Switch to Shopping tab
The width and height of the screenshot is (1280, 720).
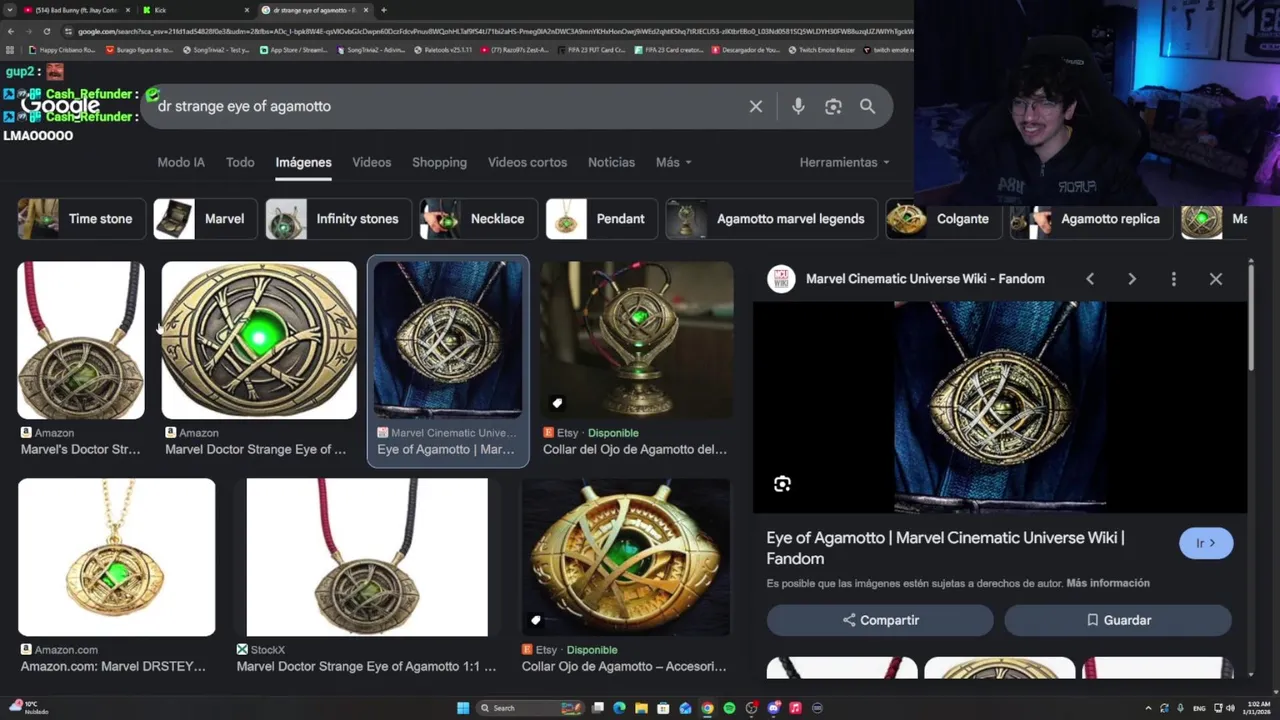[x=439, y=162]
